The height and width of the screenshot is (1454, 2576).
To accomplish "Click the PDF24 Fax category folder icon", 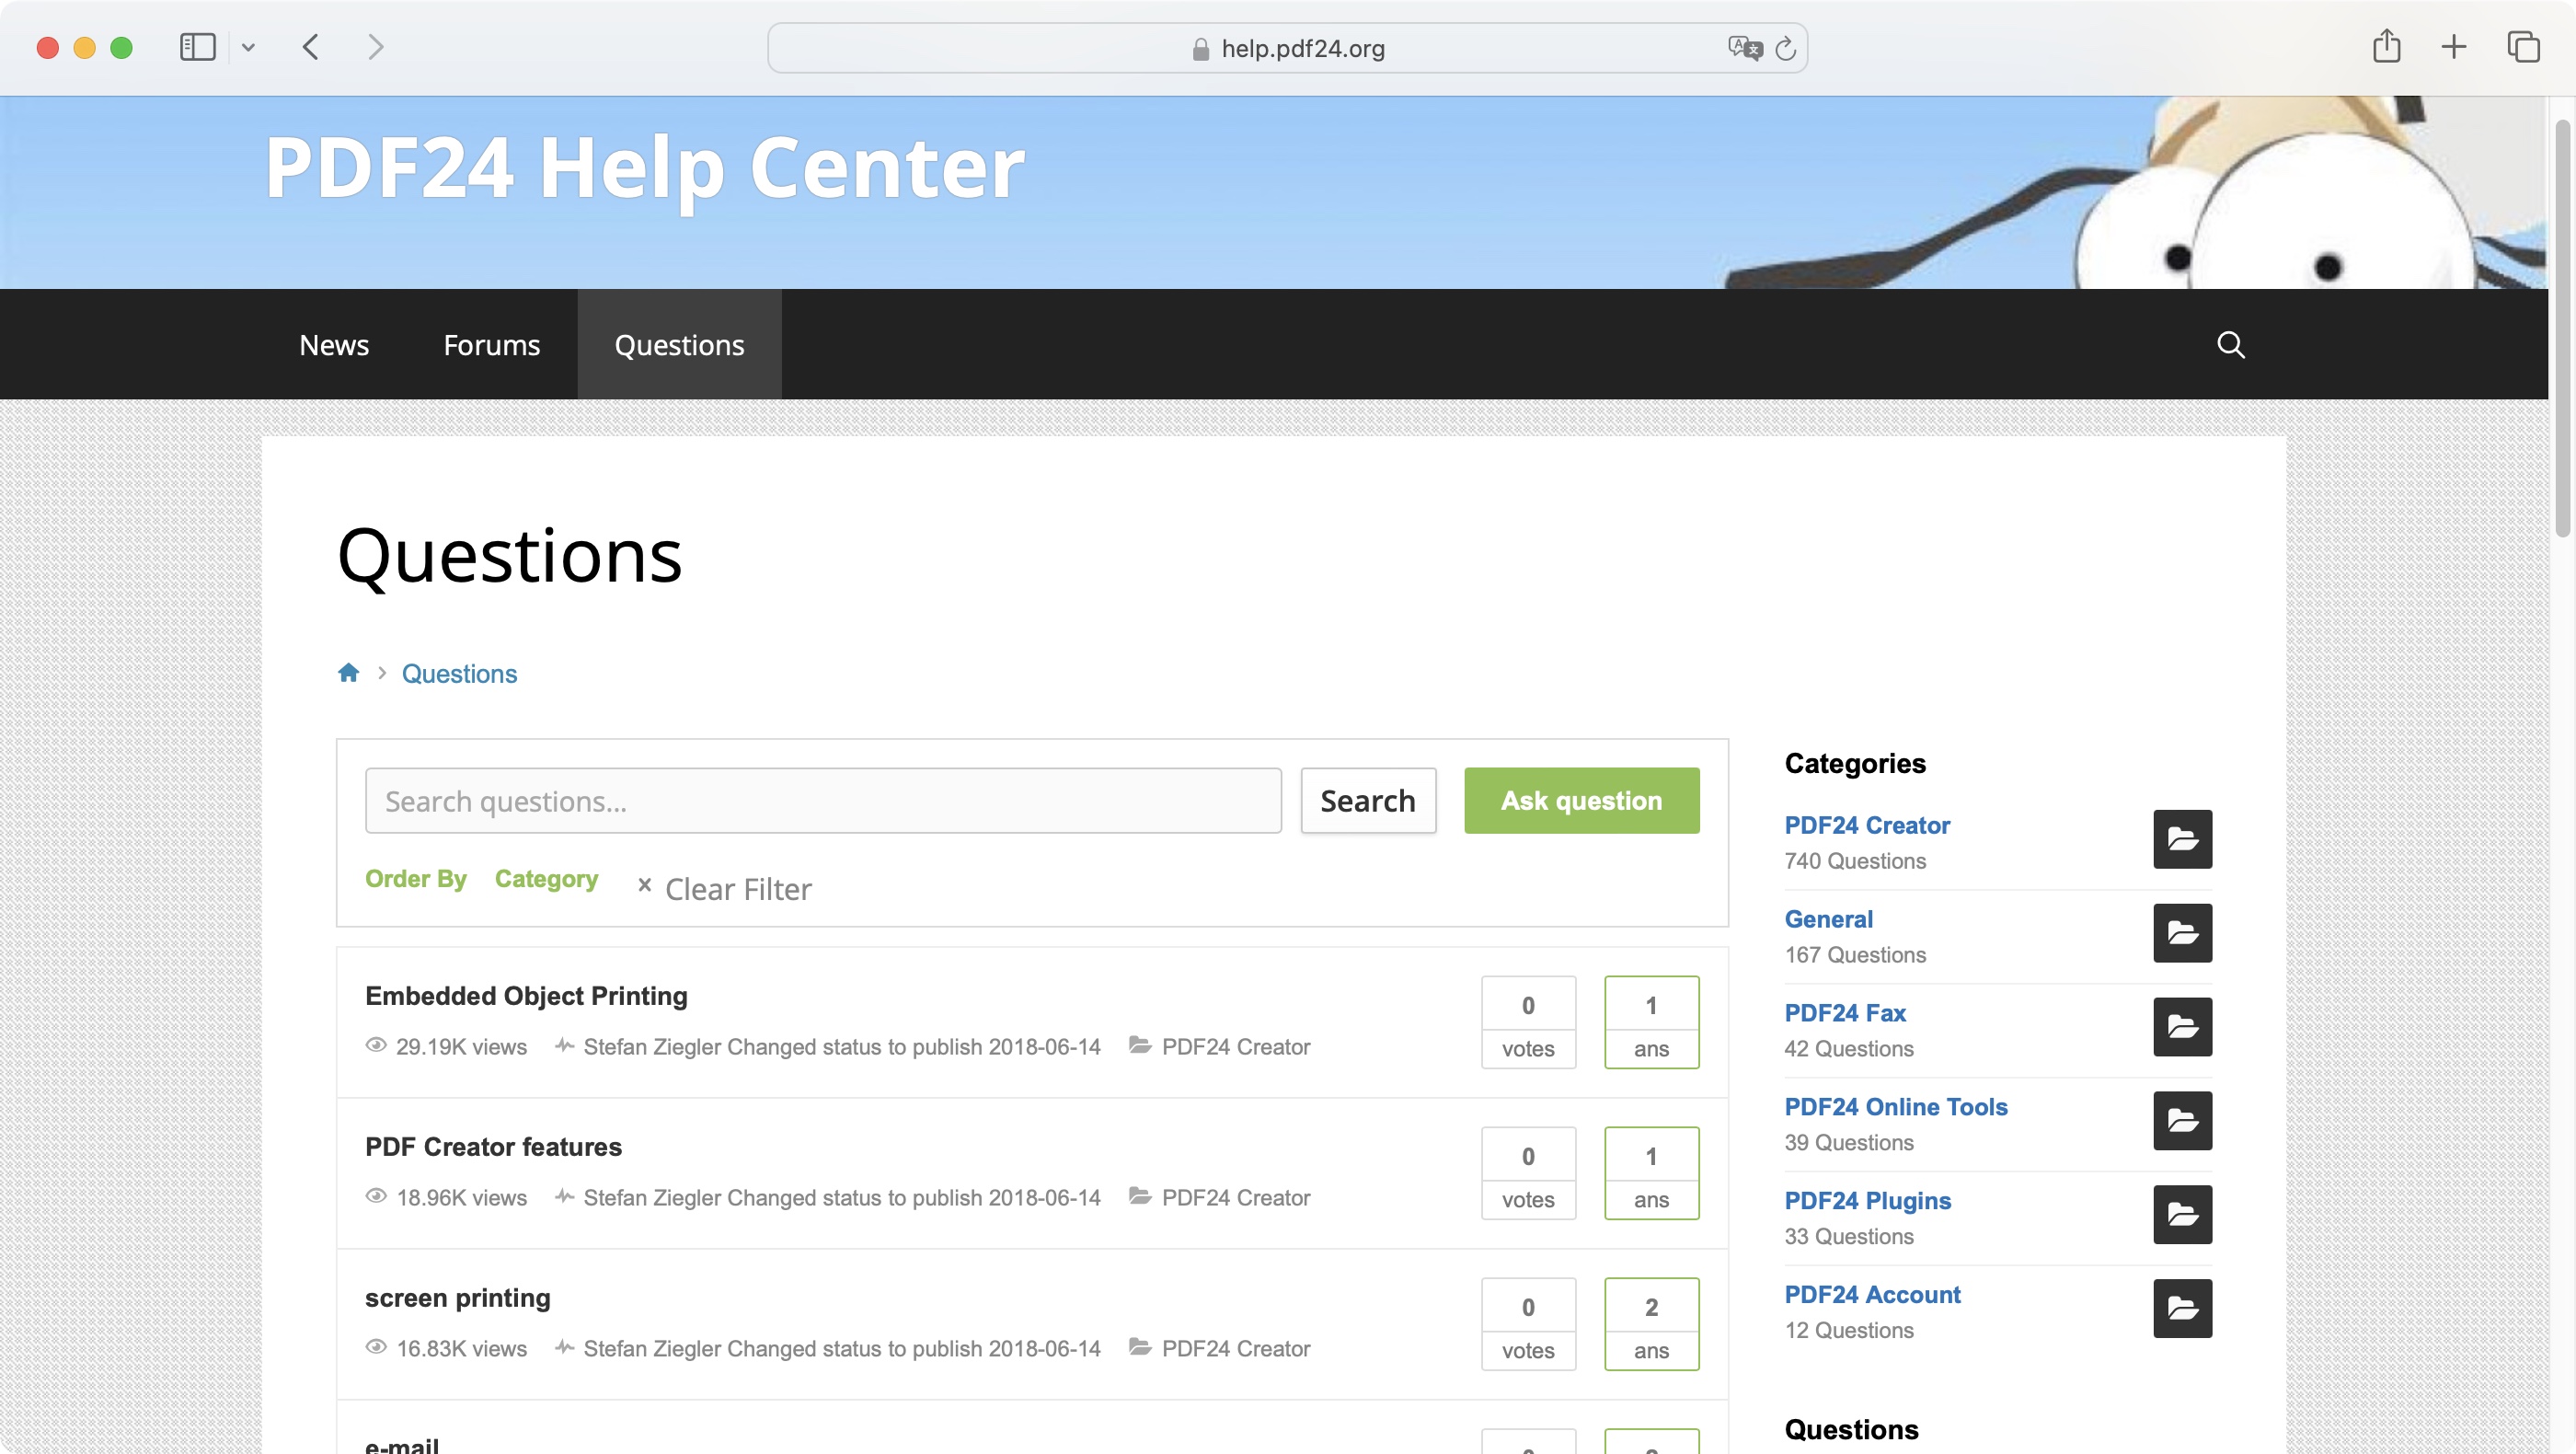I will (2179, 1026).
